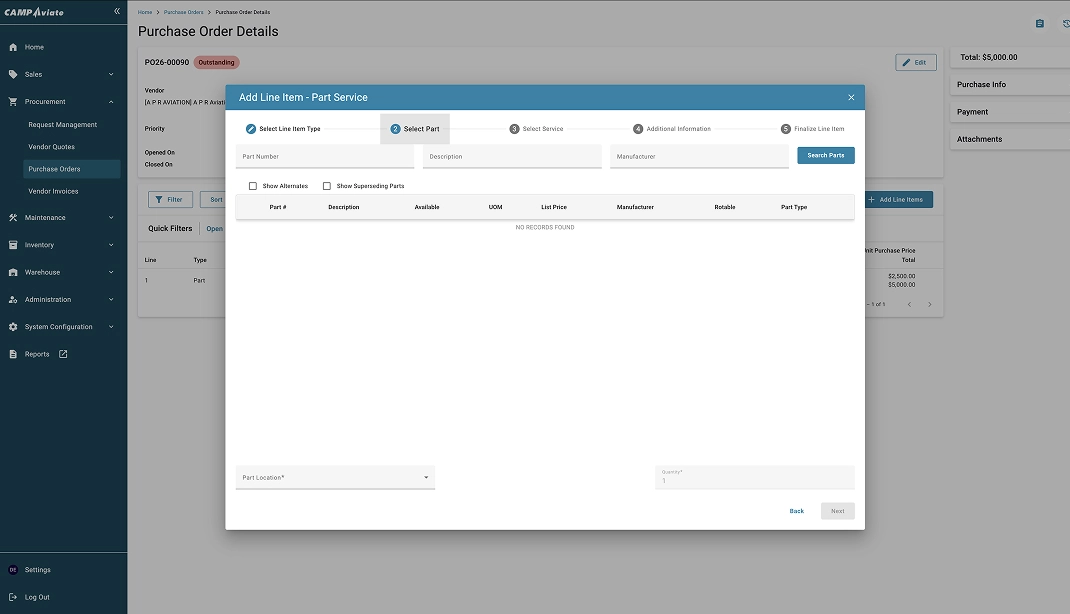The height and width of the screenshot is (614, 1070).
Task: Click the Sales tag icon
Action: 13,74
